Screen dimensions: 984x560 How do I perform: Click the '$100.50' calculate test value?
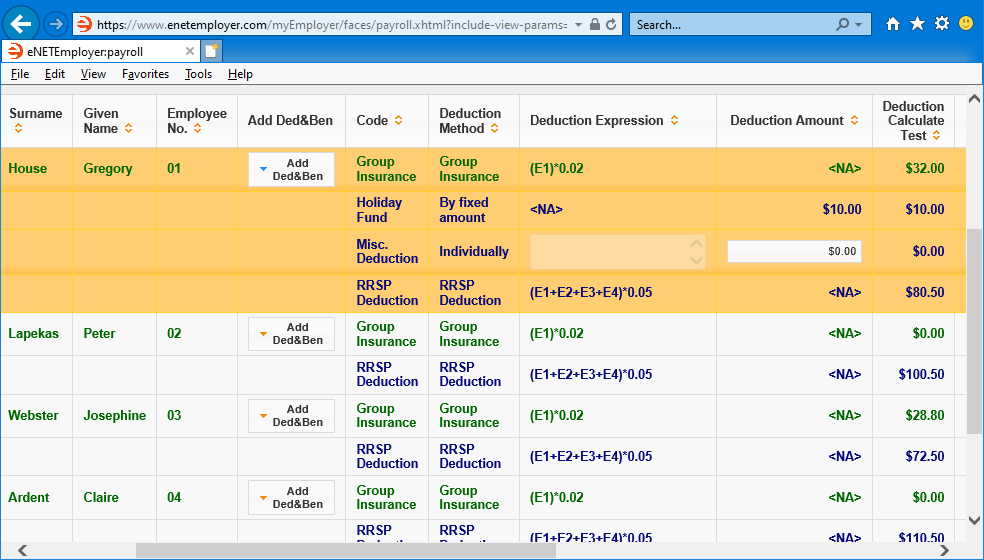pos(921,374)
